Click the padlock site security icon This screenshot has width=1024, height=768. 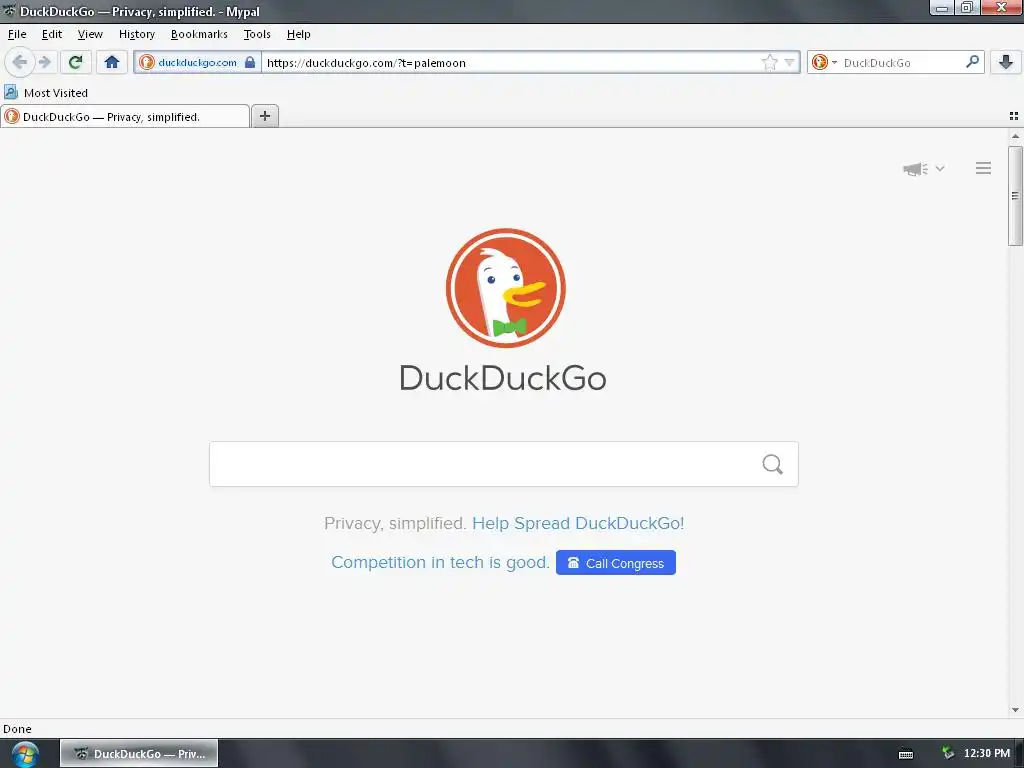coord(249,63)
